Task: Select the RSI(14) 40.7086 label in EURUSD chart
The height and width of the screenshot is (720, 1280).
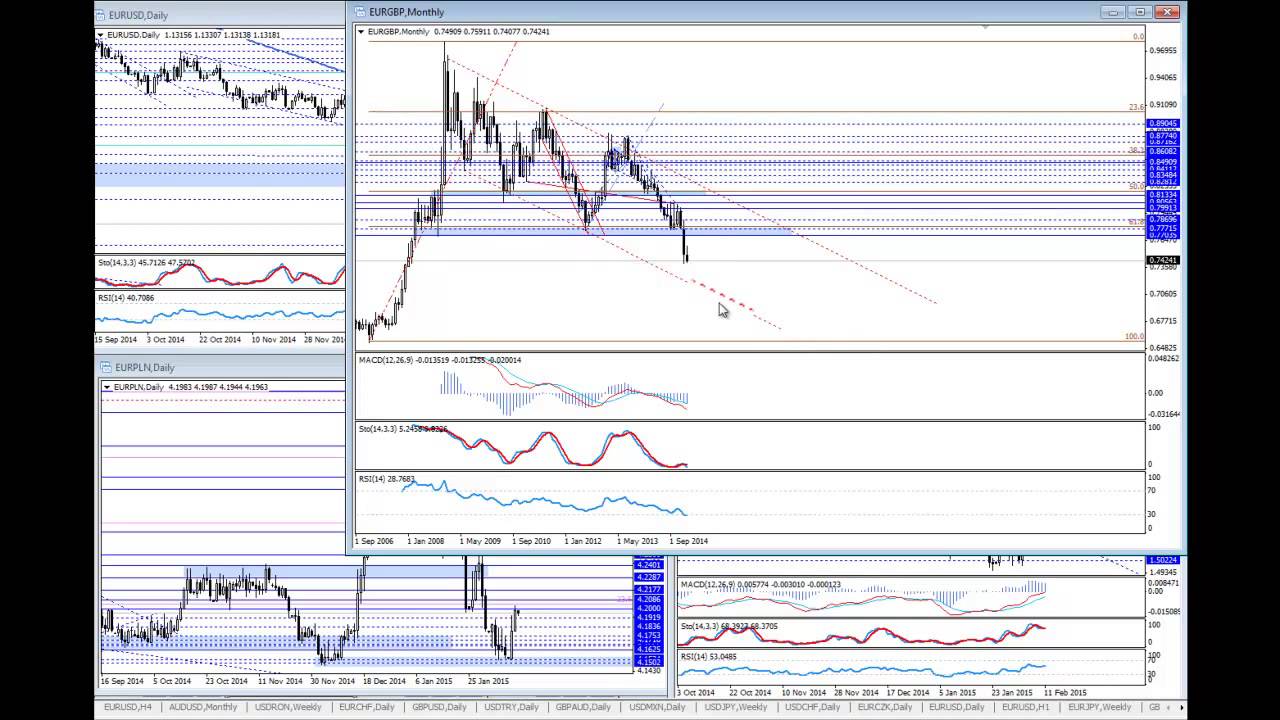Action: point(126,297)
